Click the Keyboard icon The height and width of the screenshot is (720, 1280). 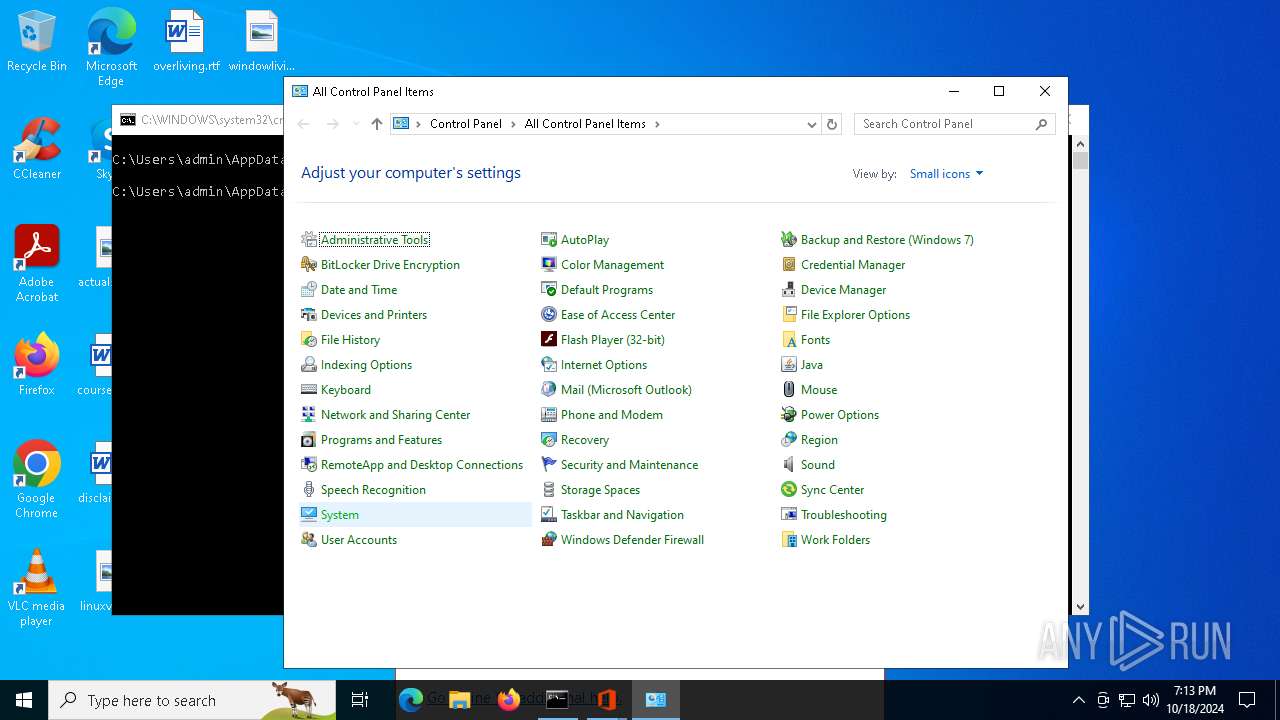309,390
